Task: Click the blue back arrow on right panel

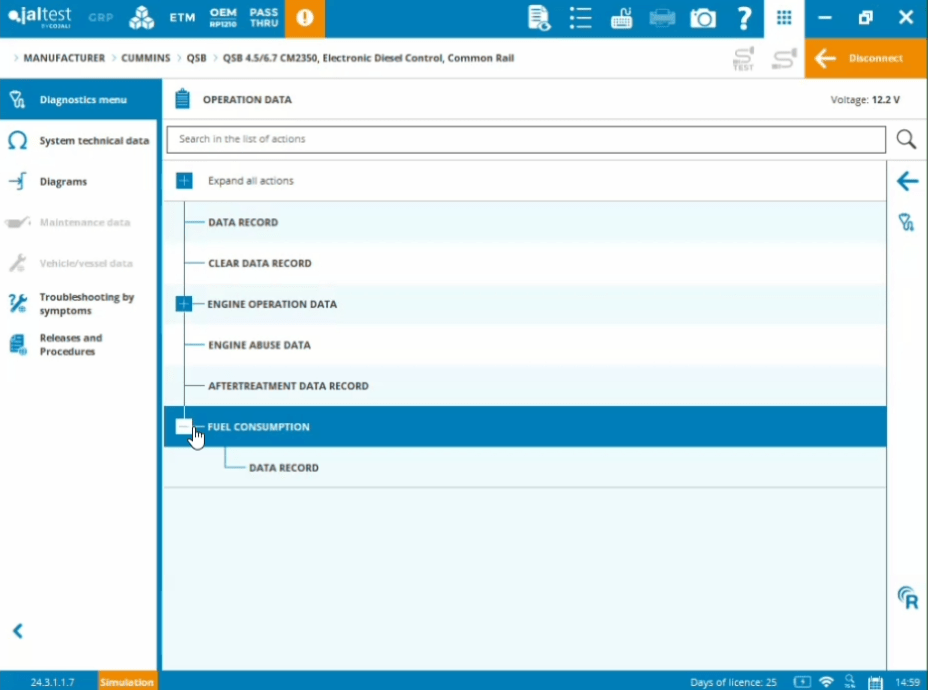Action: click(x=907, y=181)
